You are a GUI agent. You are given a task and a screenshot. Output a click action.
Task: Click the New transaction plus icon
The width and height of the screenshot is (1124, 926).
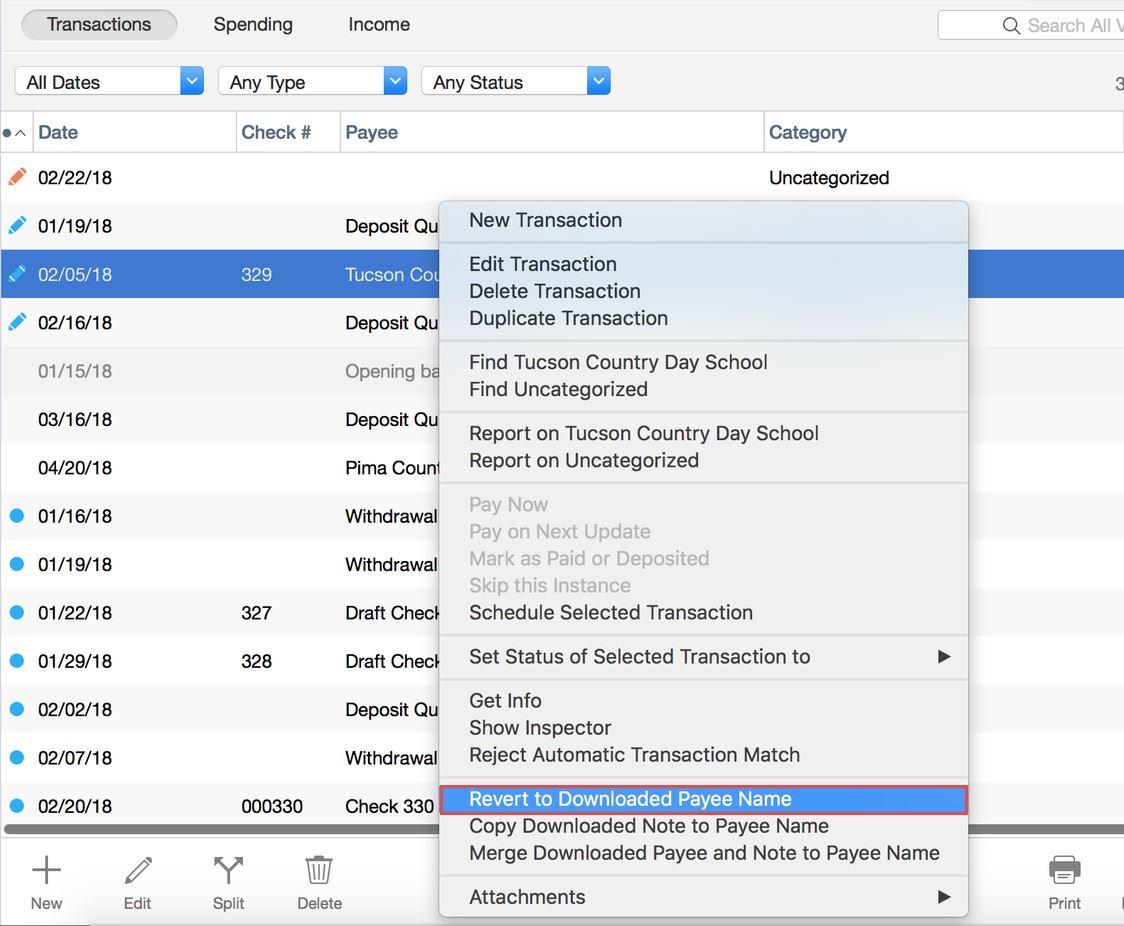[x=46, y=871]
